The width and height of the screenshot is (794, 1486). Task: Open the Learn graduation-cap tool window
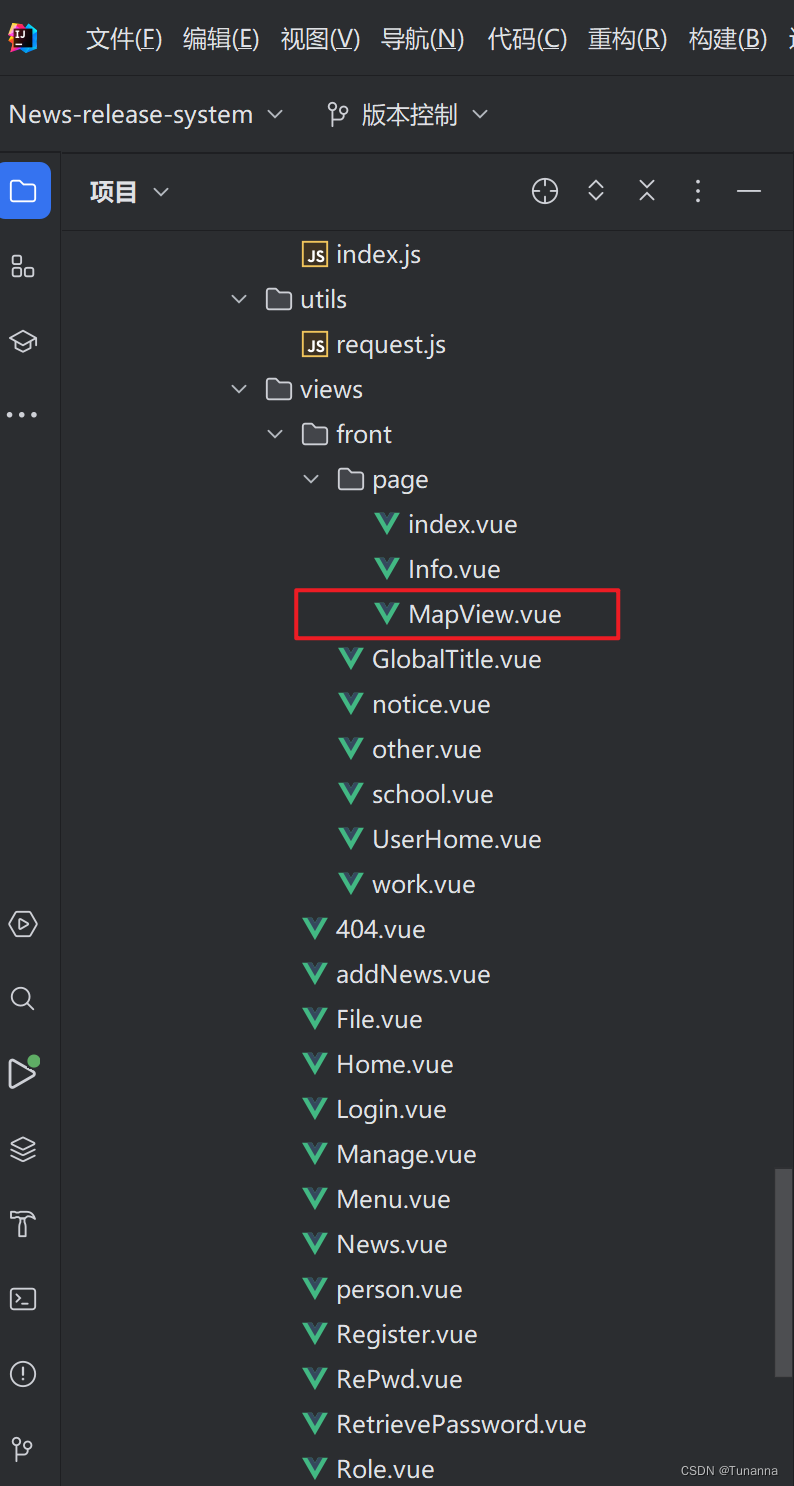pyautogui.click(x=23, y=341)
